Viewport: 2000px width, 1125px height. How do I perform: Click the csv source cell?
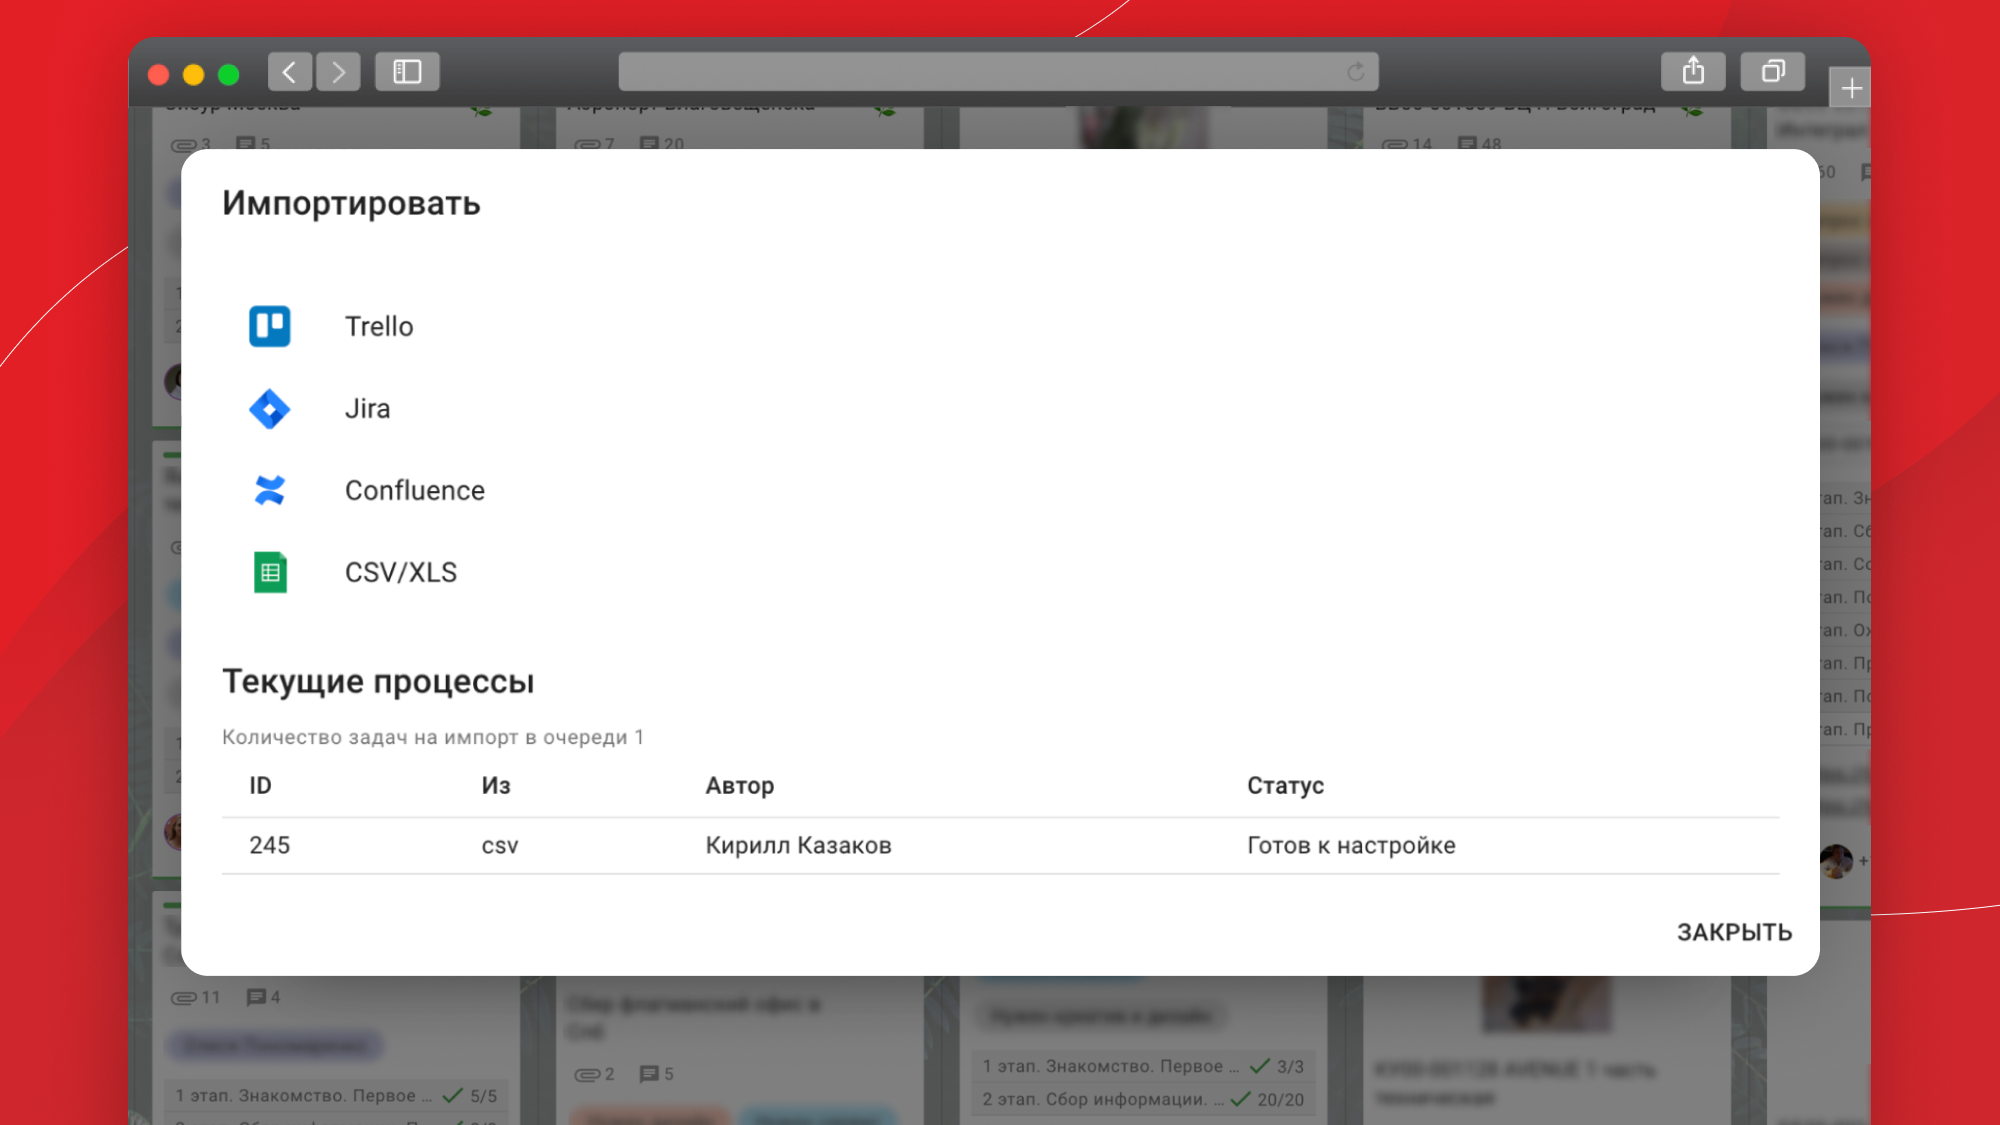tap(500, 846)
